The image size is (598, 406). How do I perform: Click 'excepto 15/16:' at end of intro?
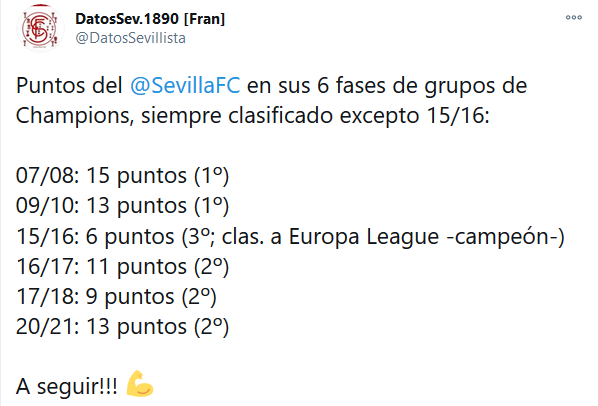[x=415, y=115]
